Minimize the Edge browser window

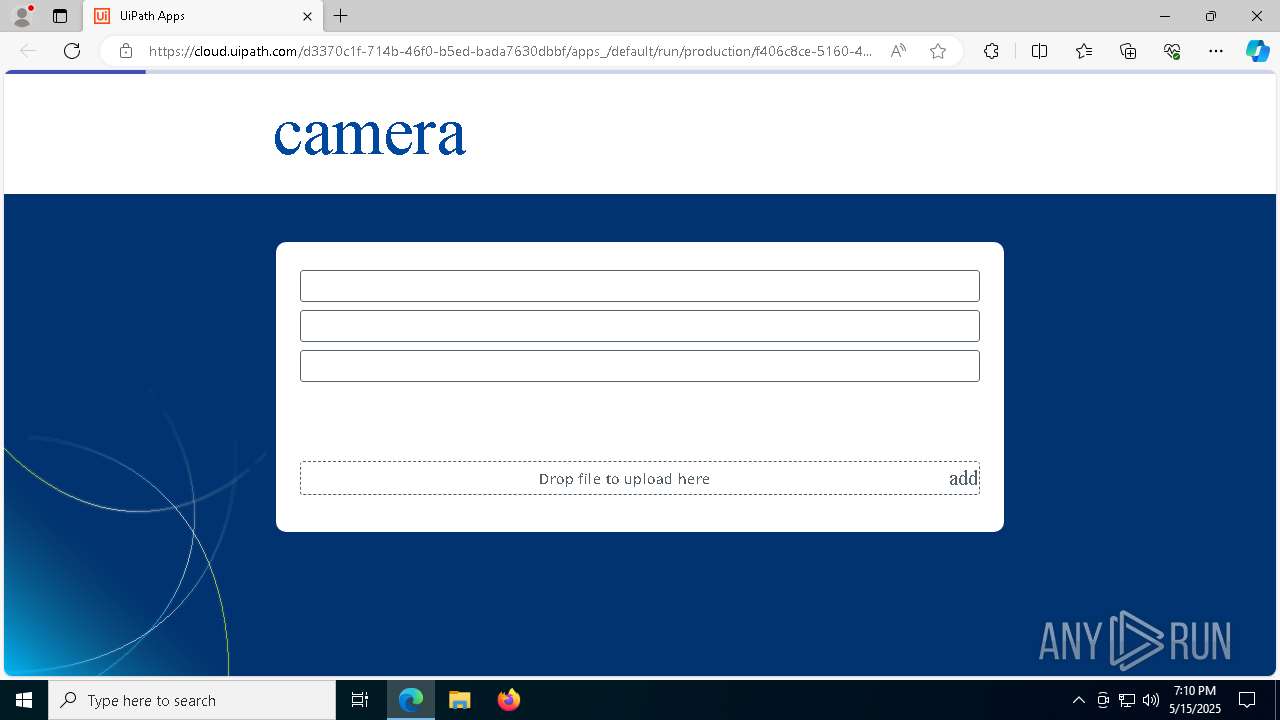pyautogui.click(x=1165, y=16)
